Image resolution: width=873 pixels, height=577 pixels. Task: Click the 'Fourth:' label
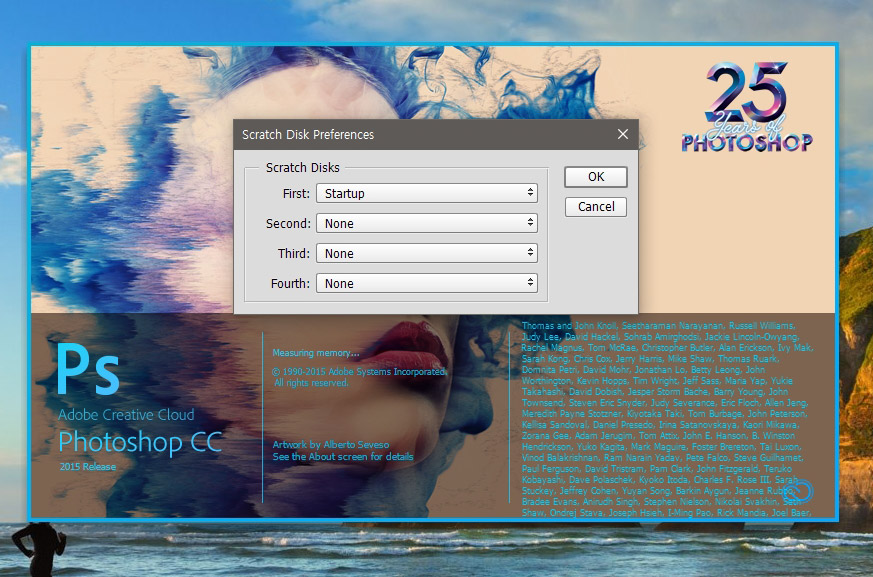pyautogui.click(x=290, y=284)
